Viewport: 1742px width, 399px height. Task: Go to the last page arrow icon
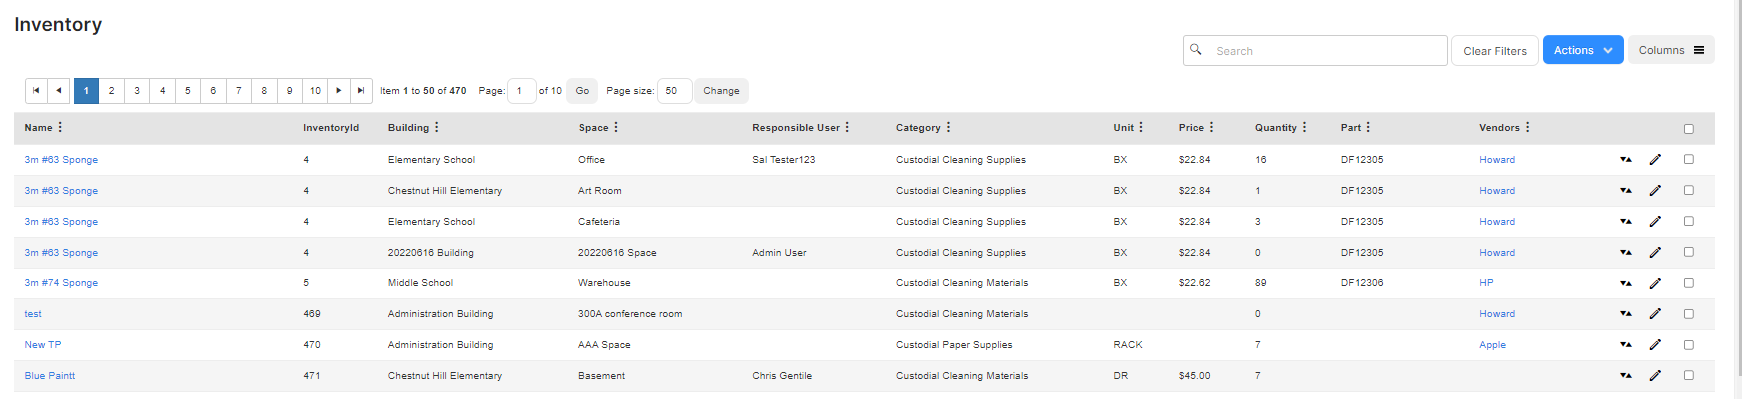[361, 91]
